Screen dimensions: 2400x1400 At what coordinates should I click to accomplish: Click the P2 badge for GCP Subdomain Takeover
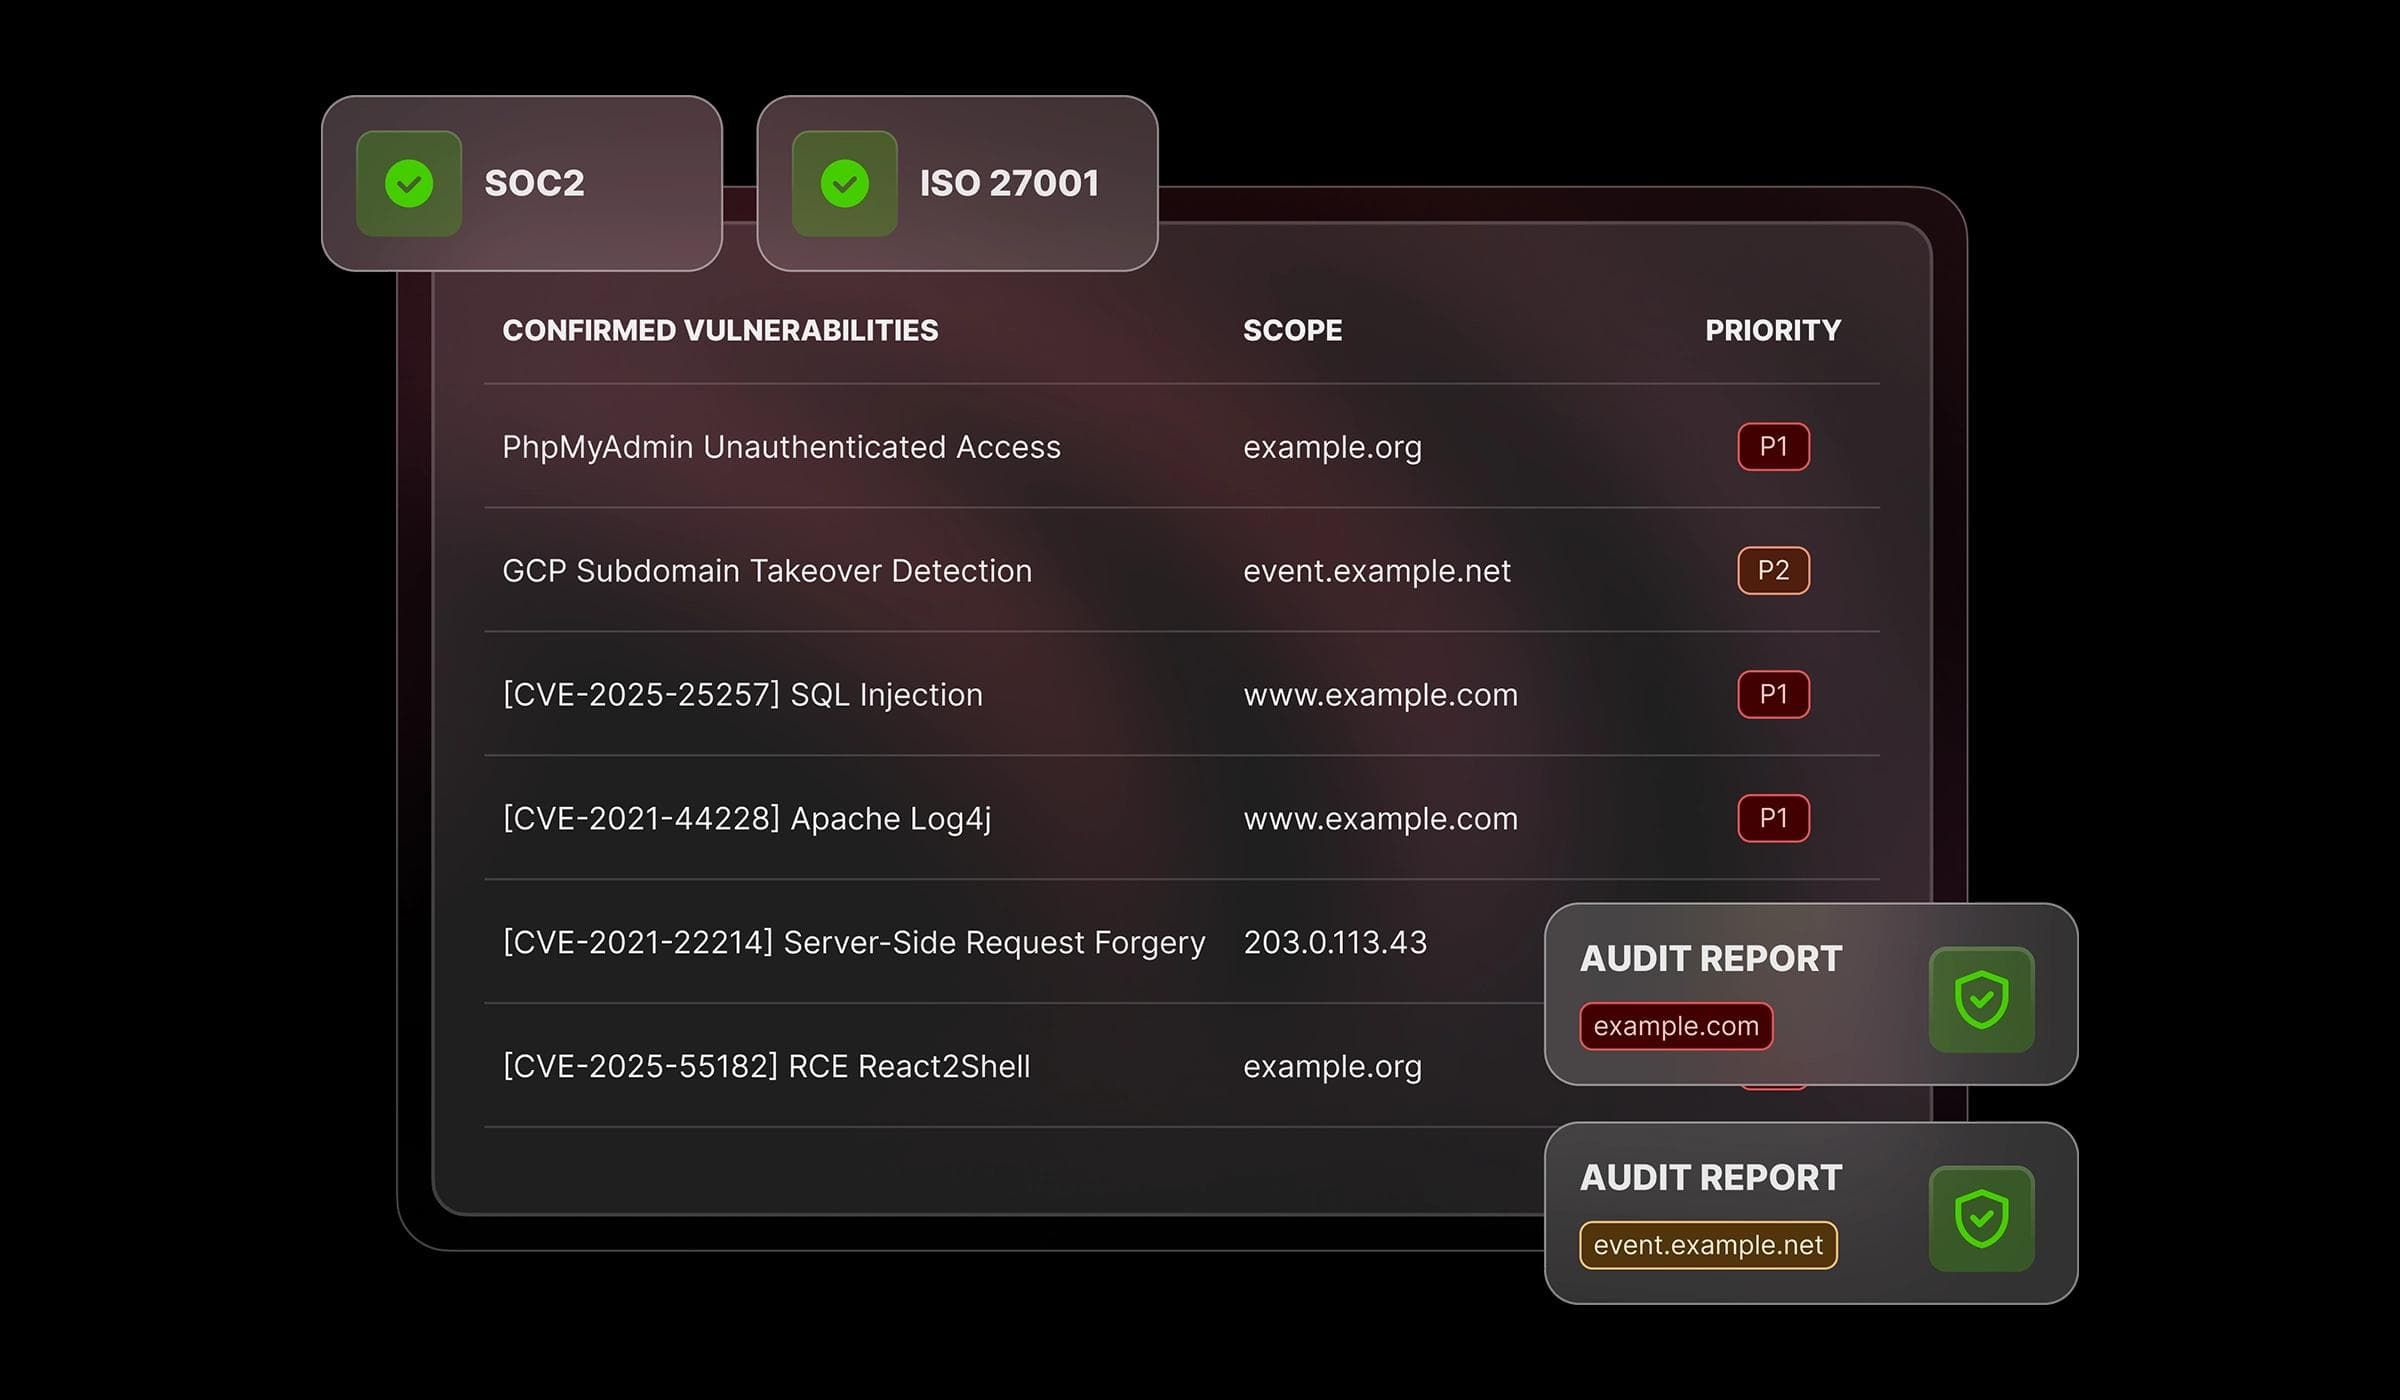(x=1773, y=570)
